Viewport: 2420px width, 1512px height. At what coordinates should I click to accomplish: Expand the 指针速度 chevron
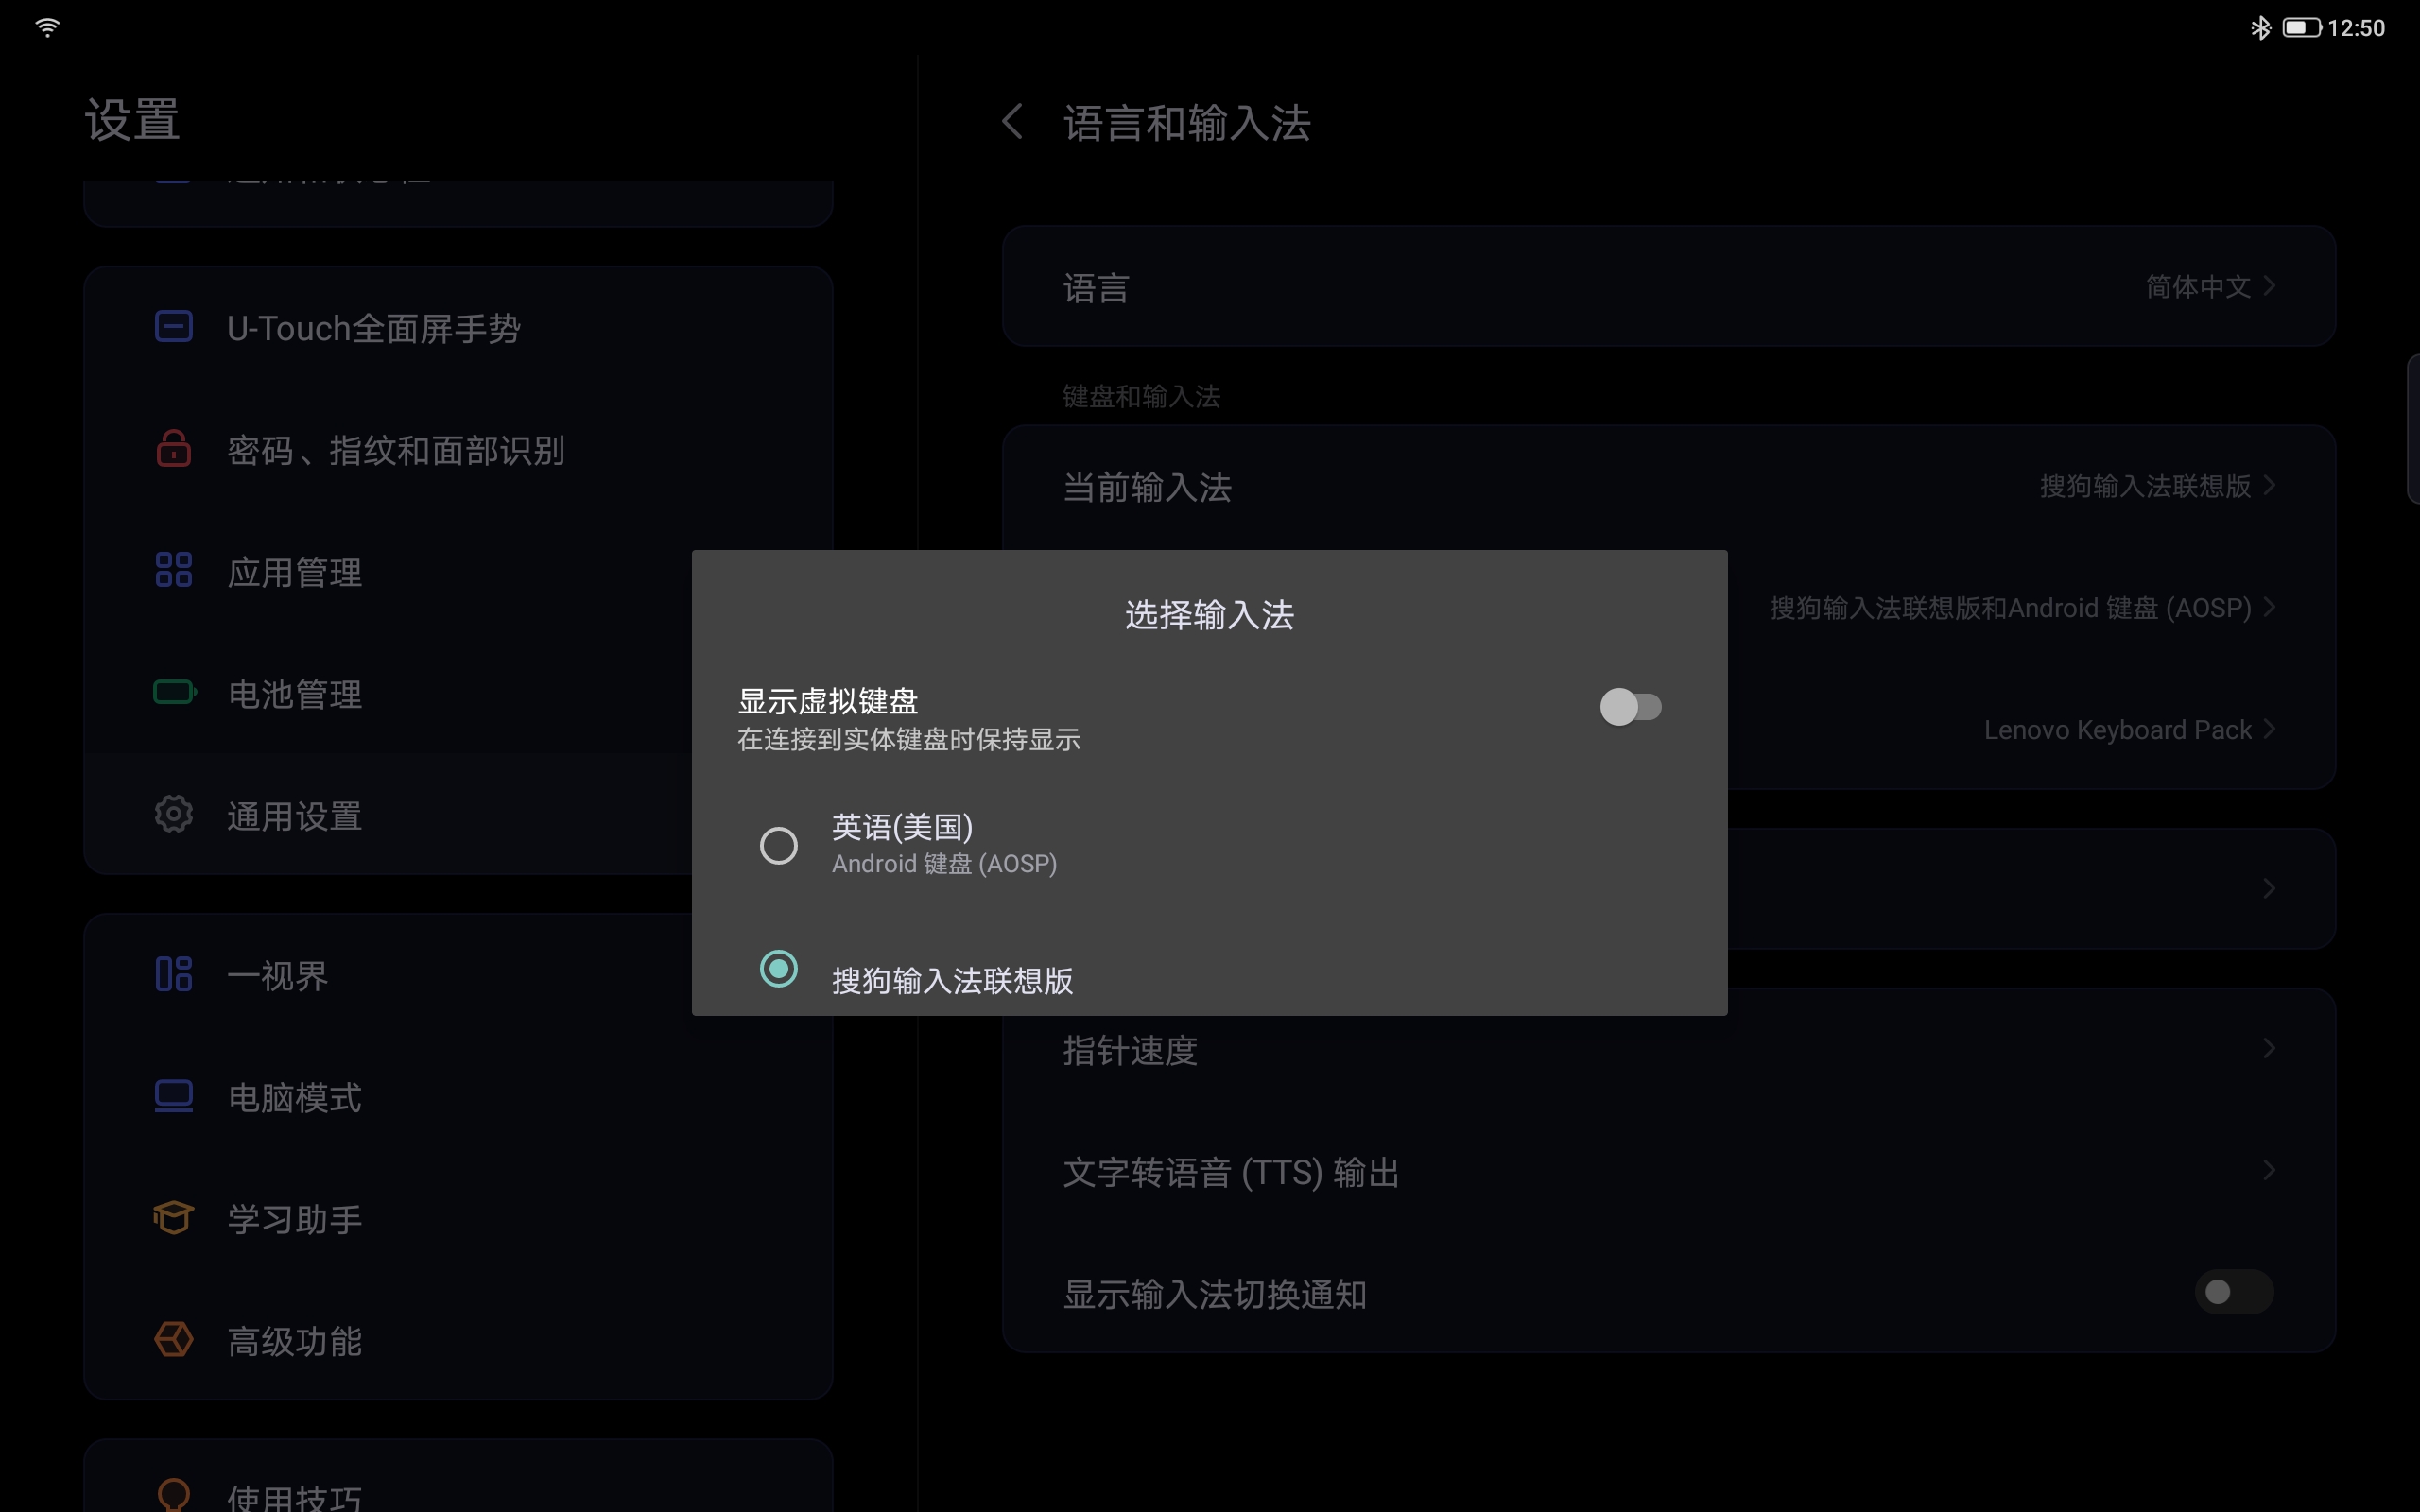click(2269, 1049)
